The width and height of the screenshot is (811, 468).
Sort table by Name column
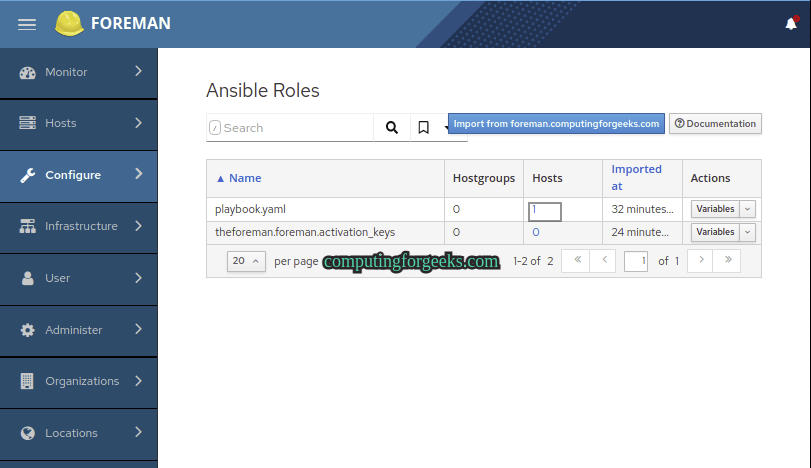pyautogui.click(x=245, y=178)
